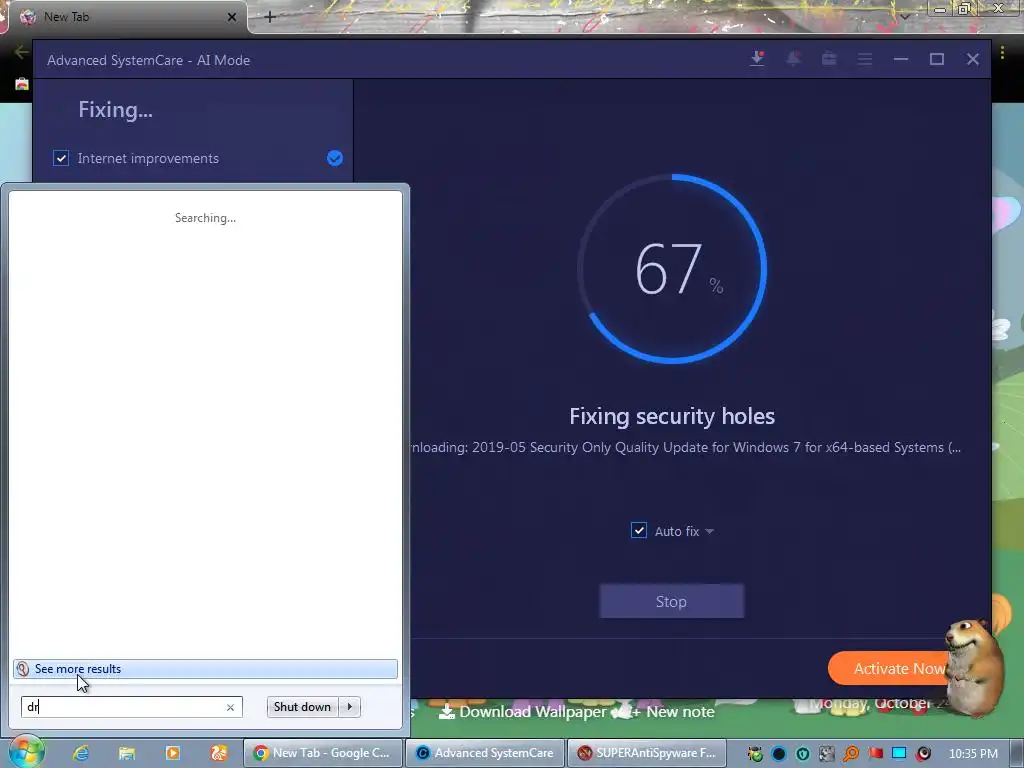
Task: Click the 67% circular progress indicator
Action: 672,268
